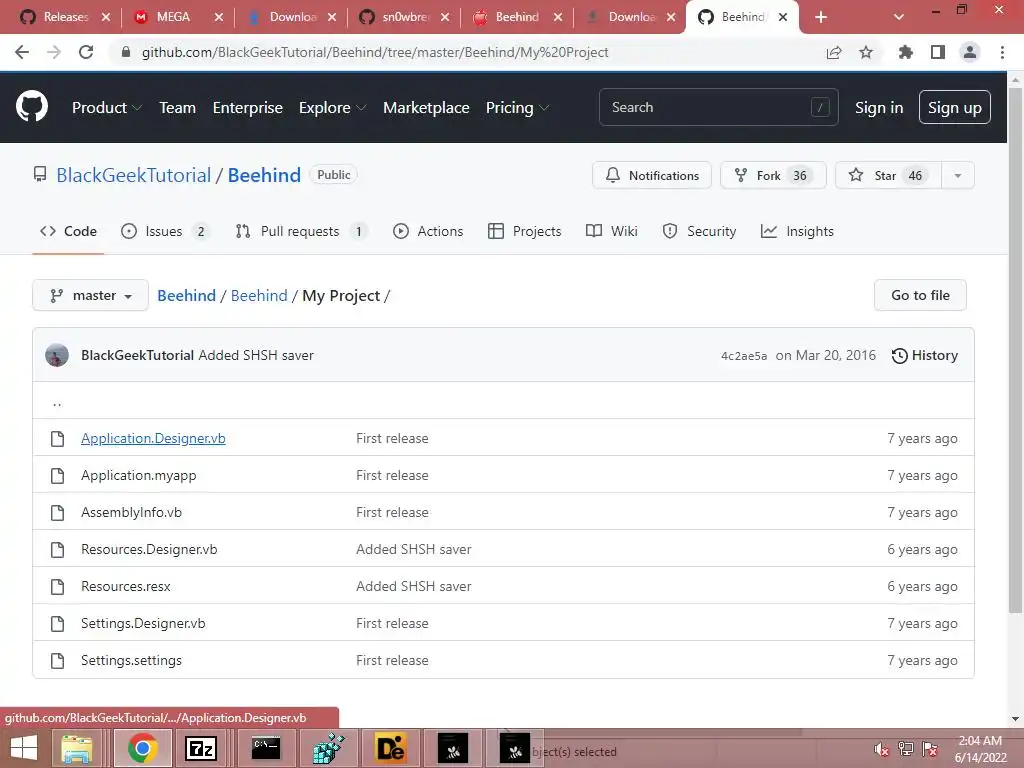Click the Sign in link
Screen dimensions: 1024x768
click(x=879, y=108)
